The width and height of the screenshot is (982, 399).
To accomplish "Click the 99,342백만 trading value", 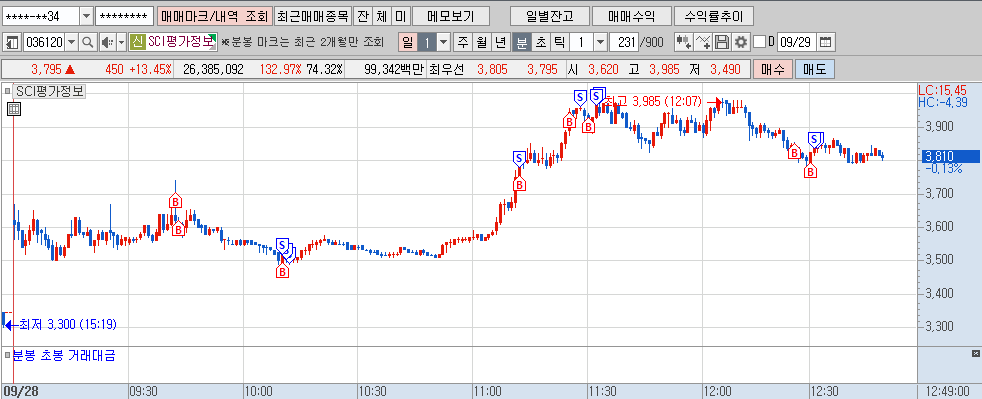I will 393,69.
